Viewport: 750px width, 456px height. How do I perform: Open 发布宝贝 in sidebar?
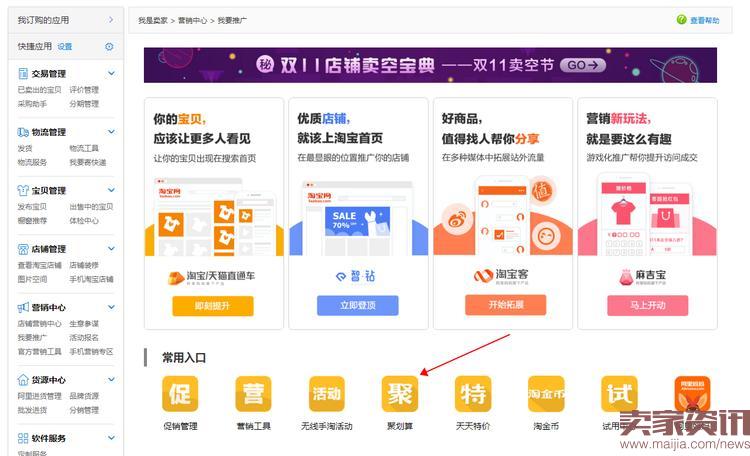coord(32,206)
